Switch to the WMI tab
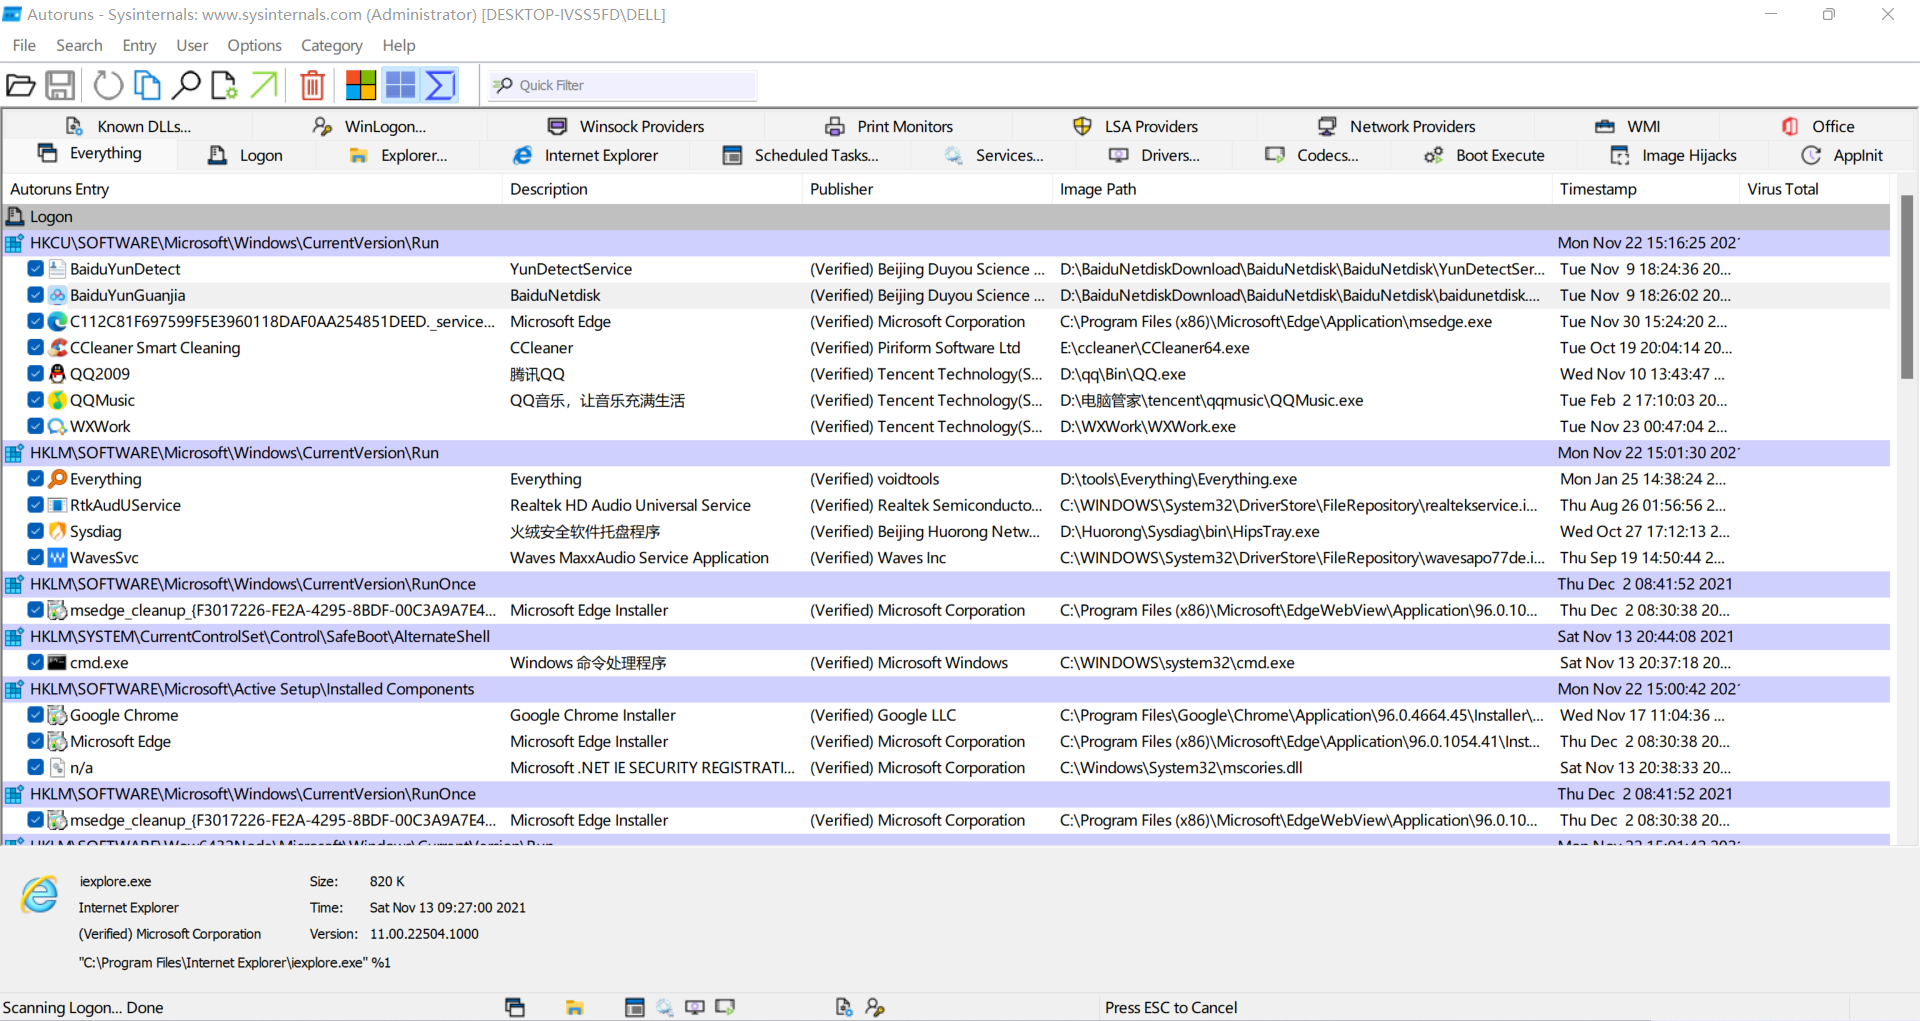Image resolution: width=1920 pixels, height=1021 pixels. [x=1628, y=126]
